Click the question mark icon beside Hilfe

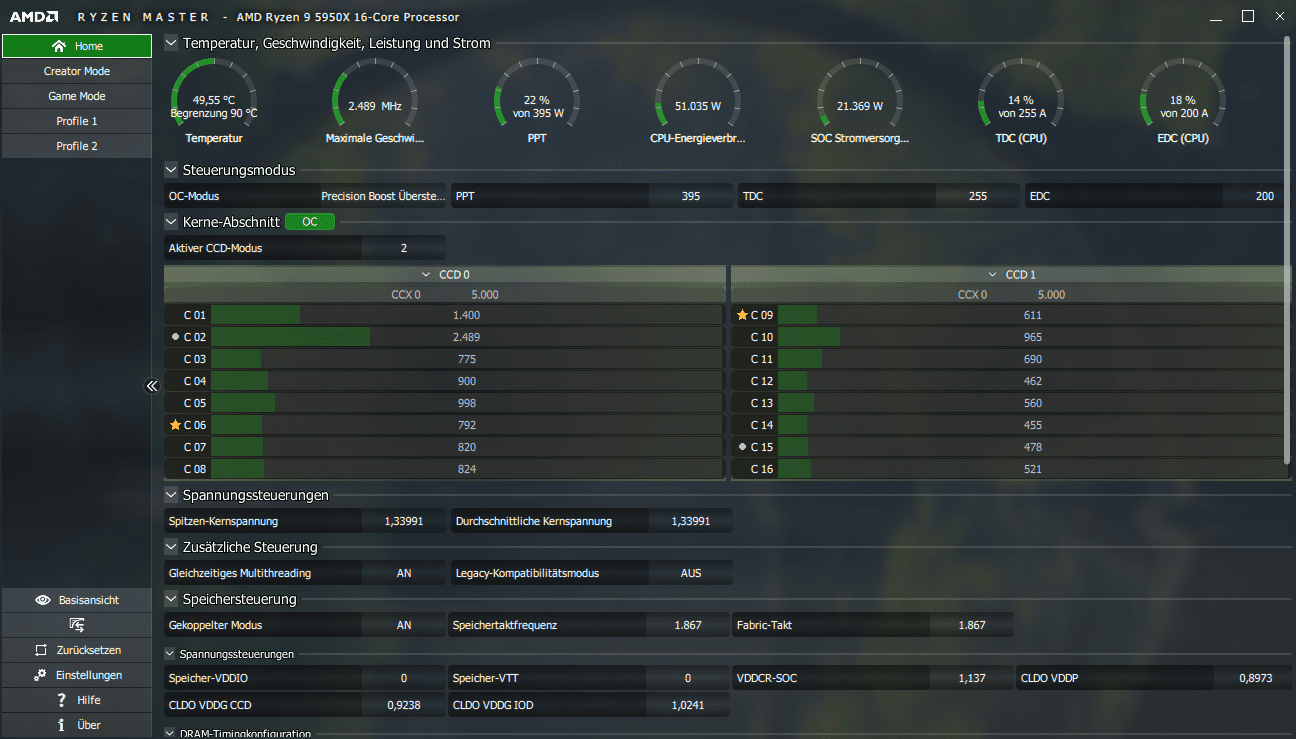pyautogui.click(x=61, y=700)
